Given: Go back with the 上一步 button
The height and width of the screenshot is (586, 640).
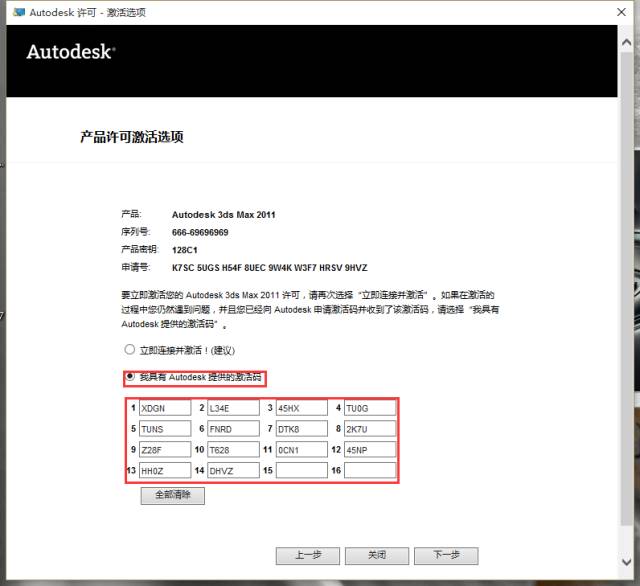Looking at the screenshot, I should (308, 555).
